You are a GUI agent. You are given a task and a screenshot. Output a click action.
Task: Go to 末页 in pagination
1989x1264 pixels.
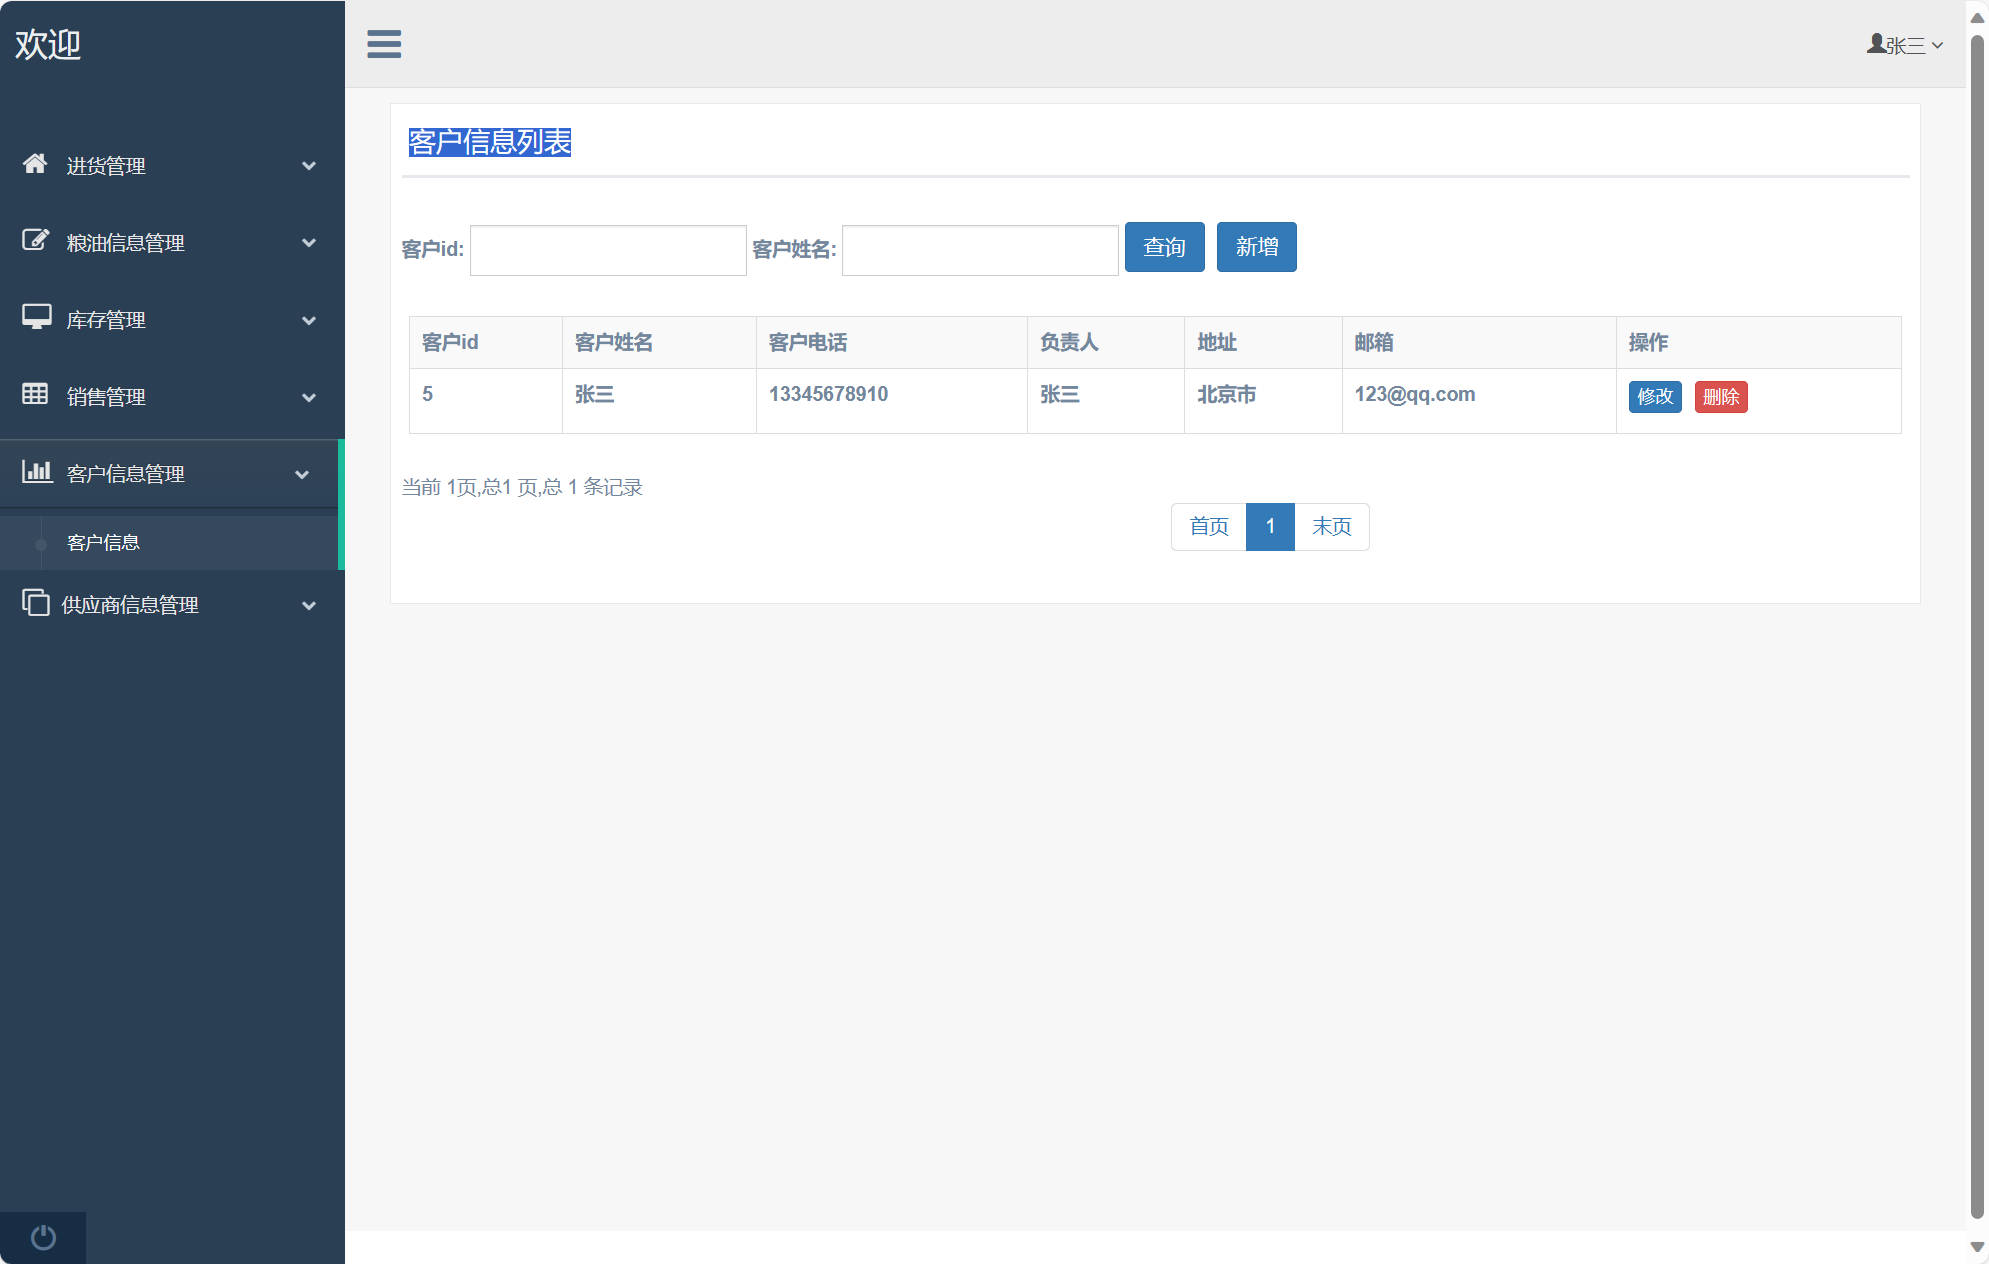click(1331, 527)
